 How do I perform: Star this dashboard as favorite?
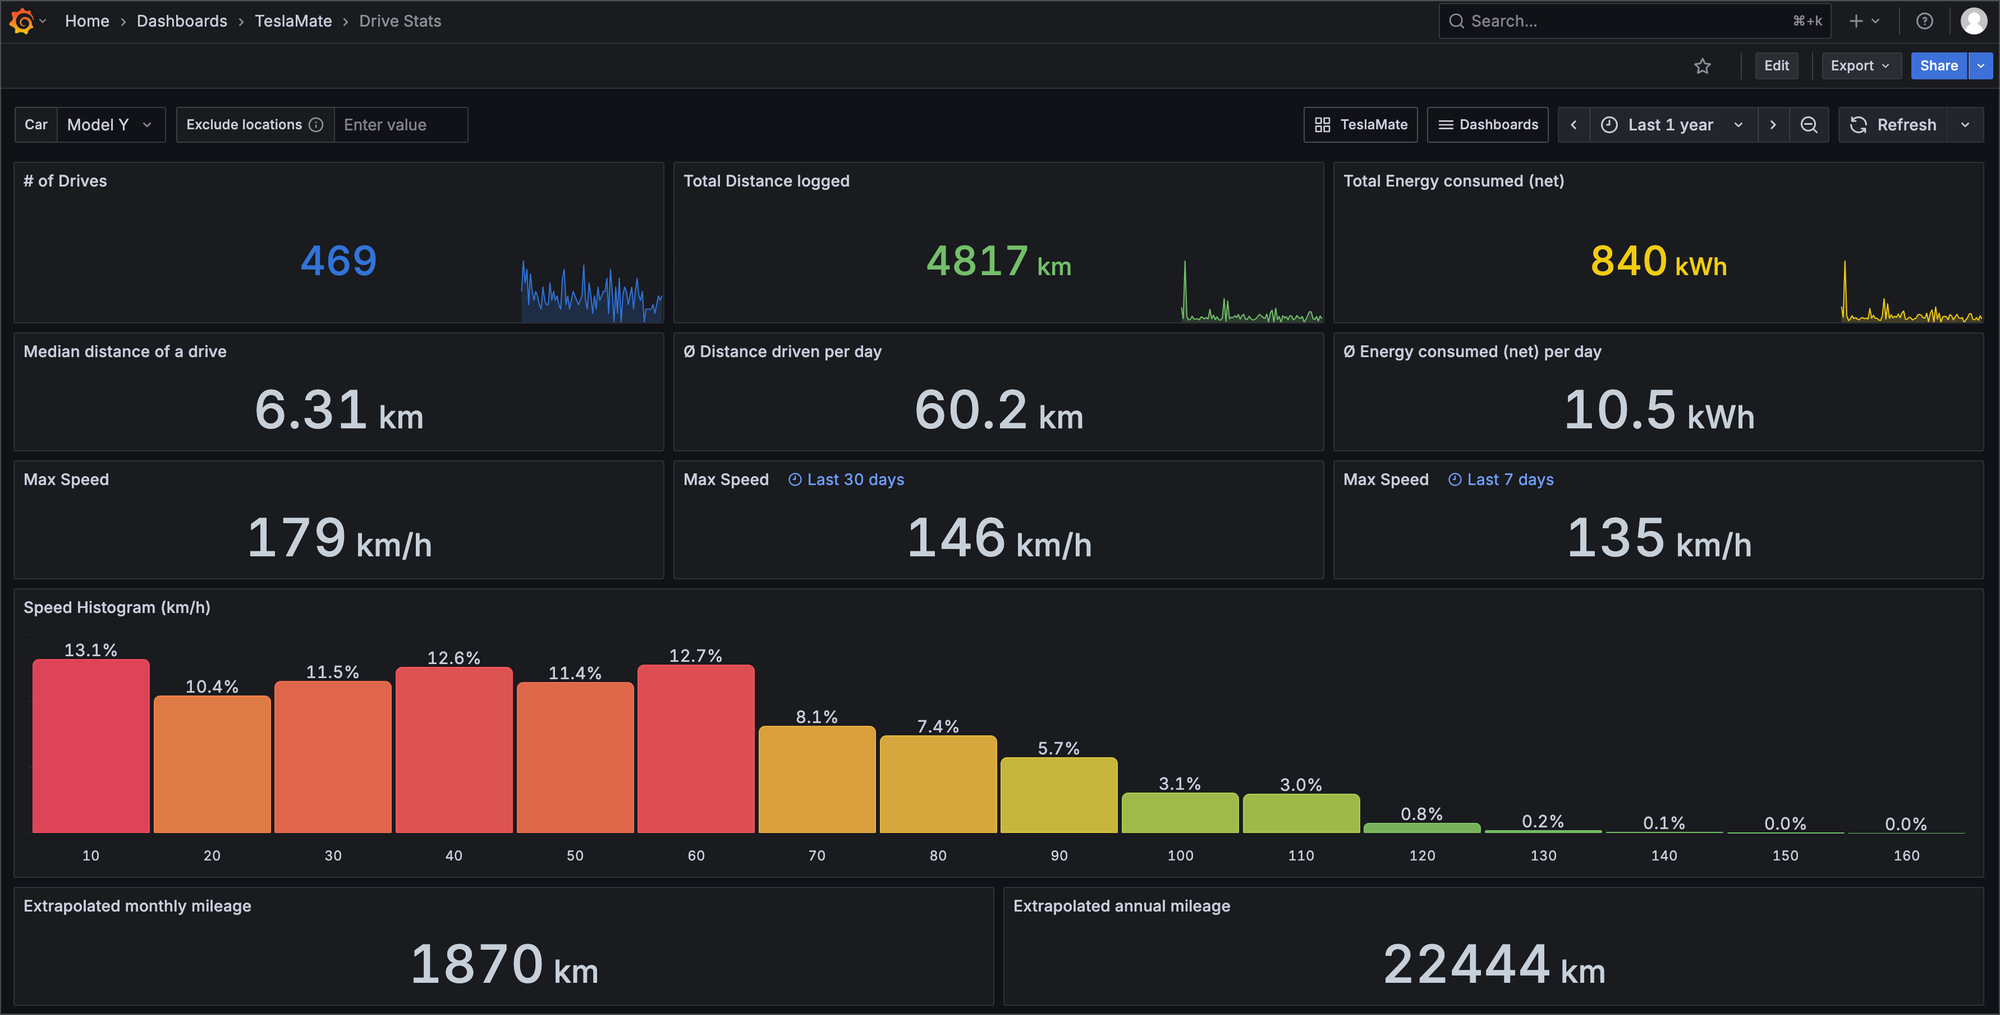tap(1702, 66)
